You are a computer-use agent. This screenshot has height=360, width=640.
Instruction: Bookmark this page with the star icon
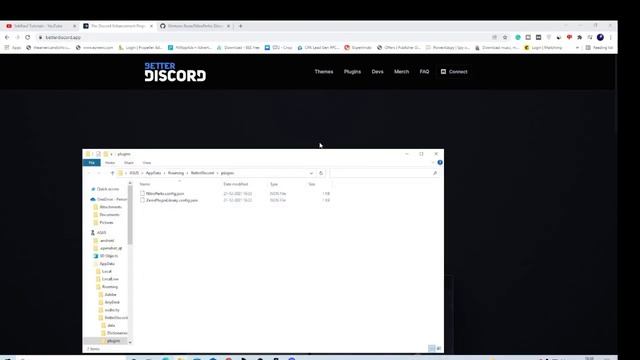(505, 37)
